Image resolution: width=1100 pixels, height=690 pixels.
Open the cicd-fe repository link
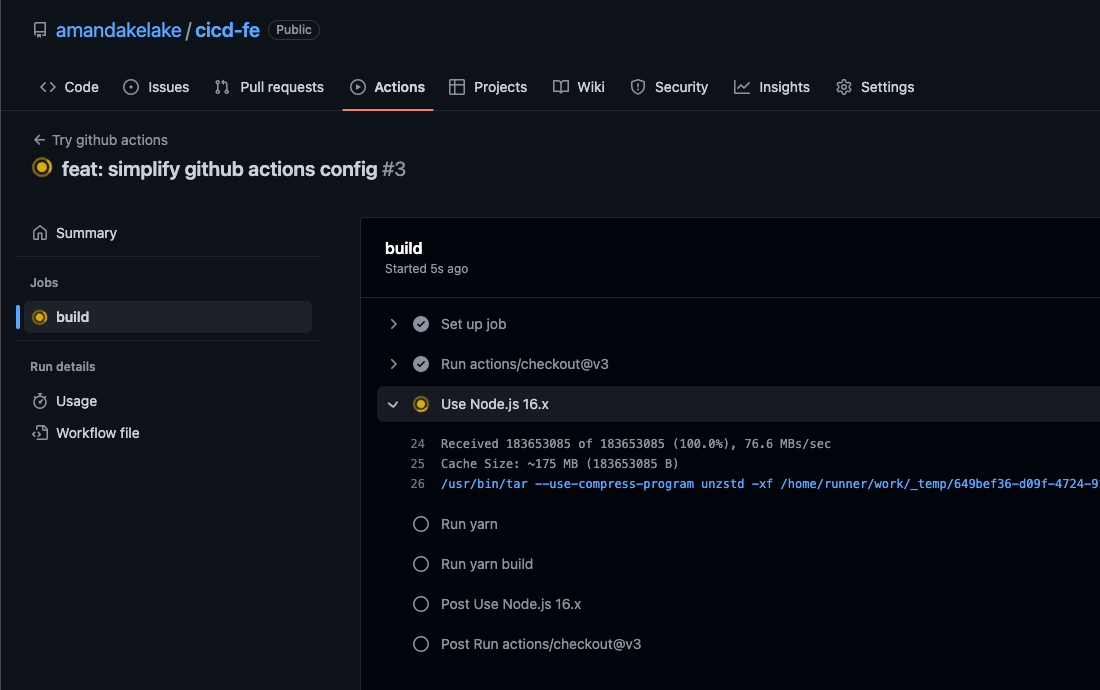(227, 30)
